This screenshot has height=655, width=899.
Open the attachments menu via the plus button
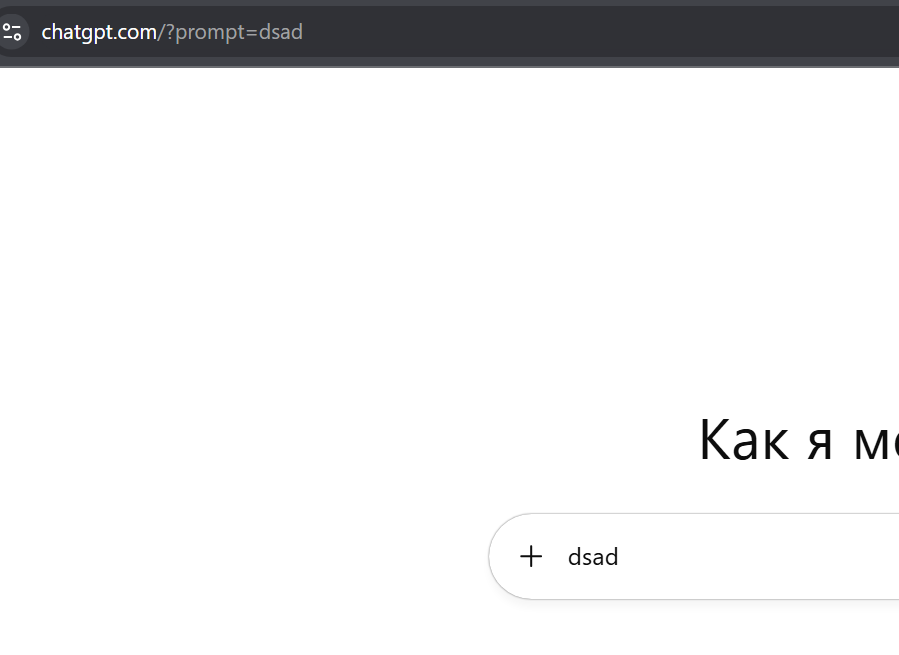[531, 557]
